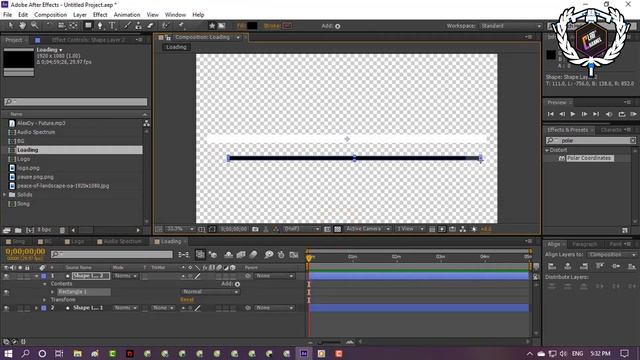This screenshot has width=640, height=360.
Task: Toggle Region of Interest in viewer
Action: click(327, 229)
